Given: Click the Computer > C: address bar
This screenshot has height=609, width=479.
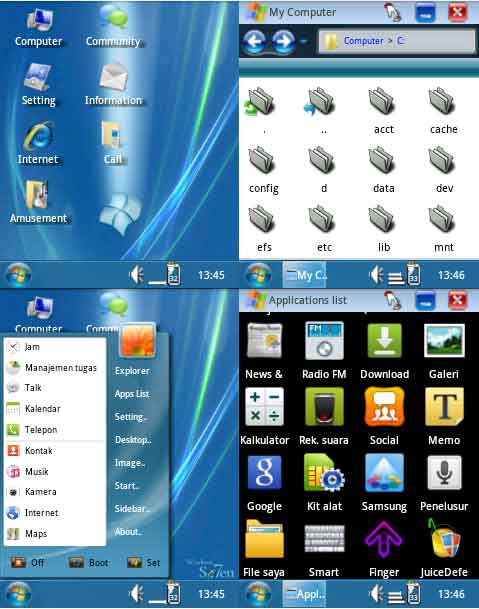Looking at the screenshot, I should point(396,41).
